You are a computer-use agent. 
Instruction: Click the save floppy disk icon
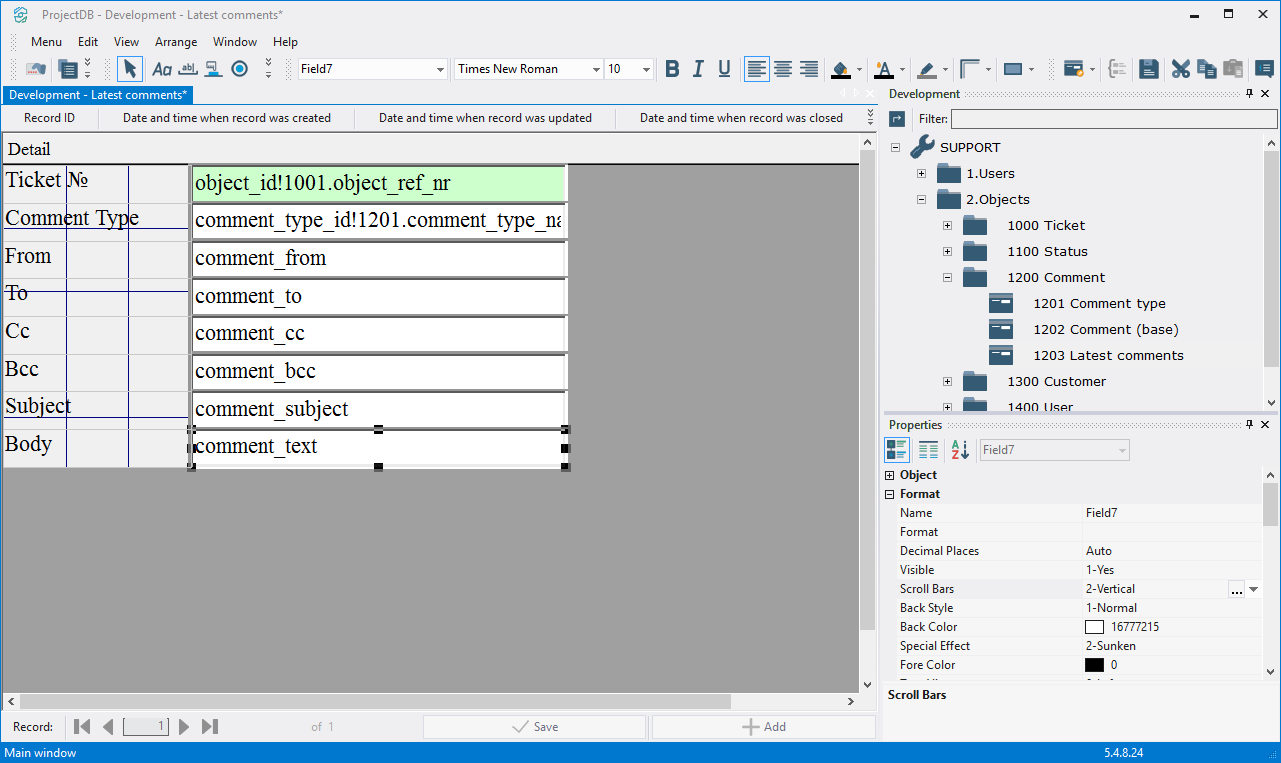(1149, 69)
